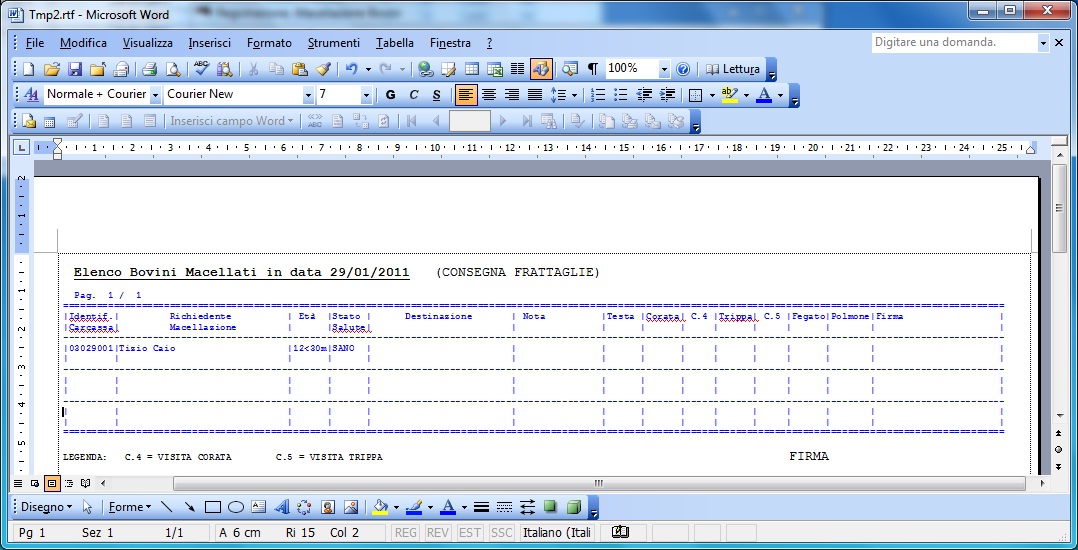
Task: Open the font size dropdown
Action: [366, 94]
